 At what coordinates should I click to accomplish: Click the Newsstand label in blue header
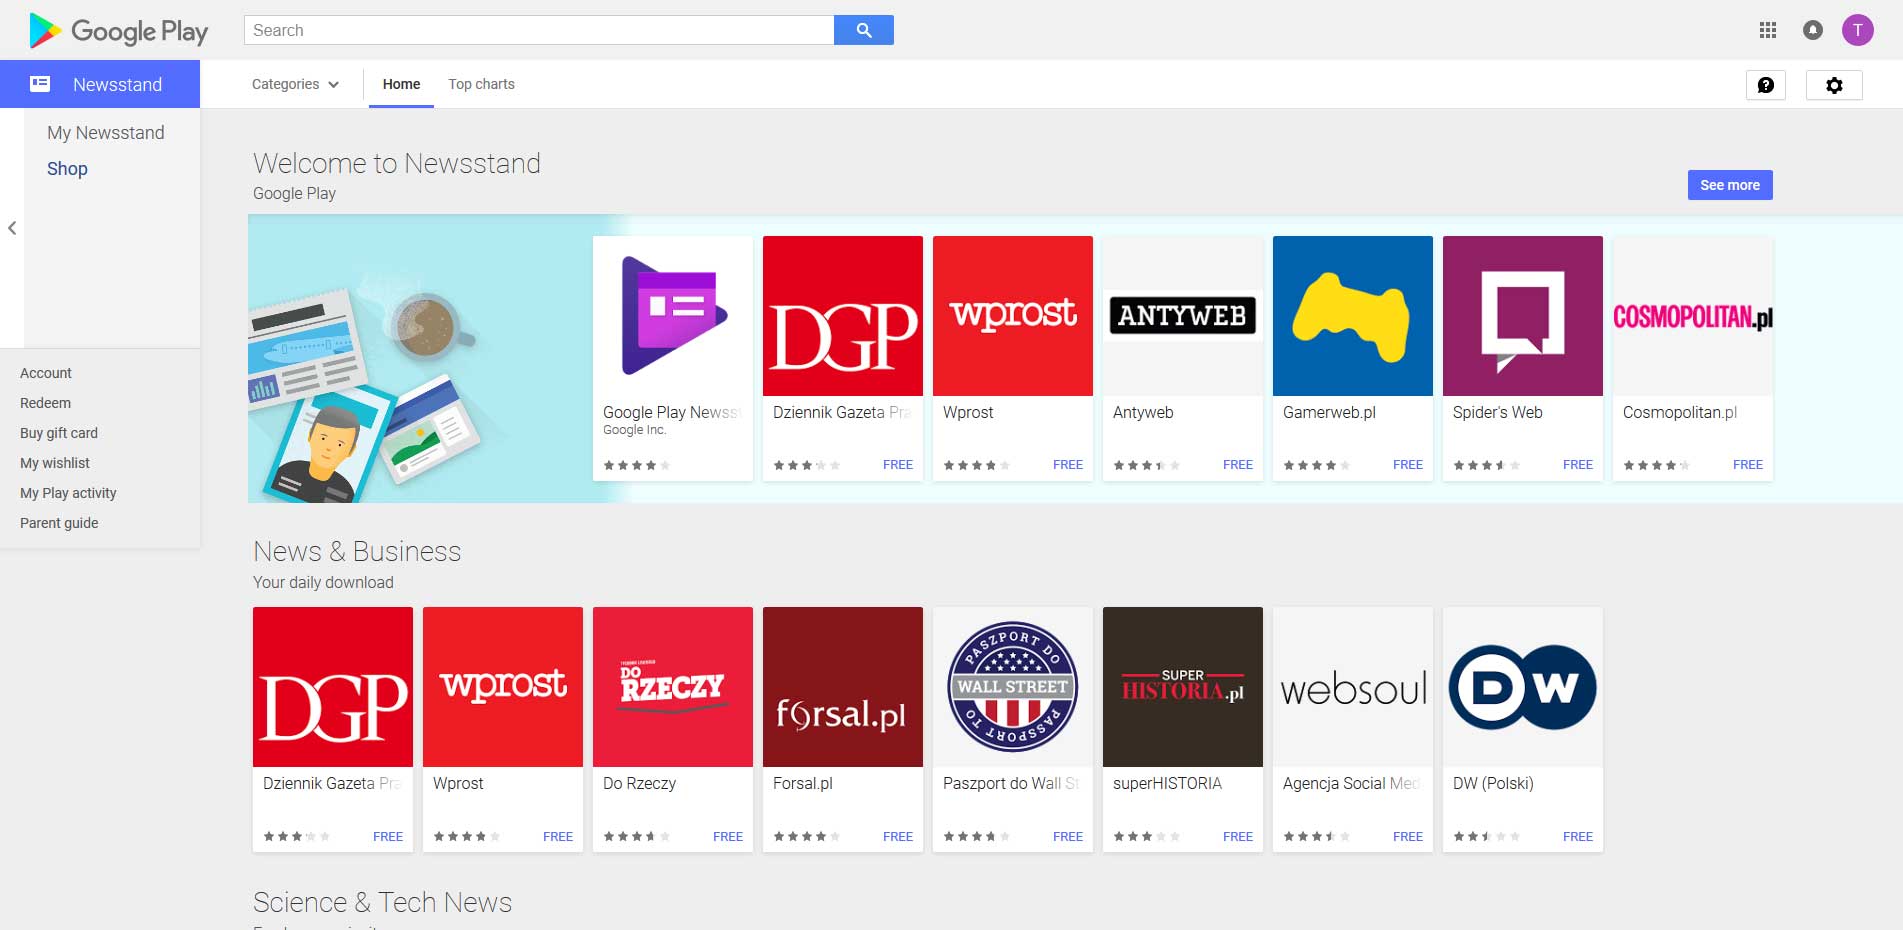117,85
